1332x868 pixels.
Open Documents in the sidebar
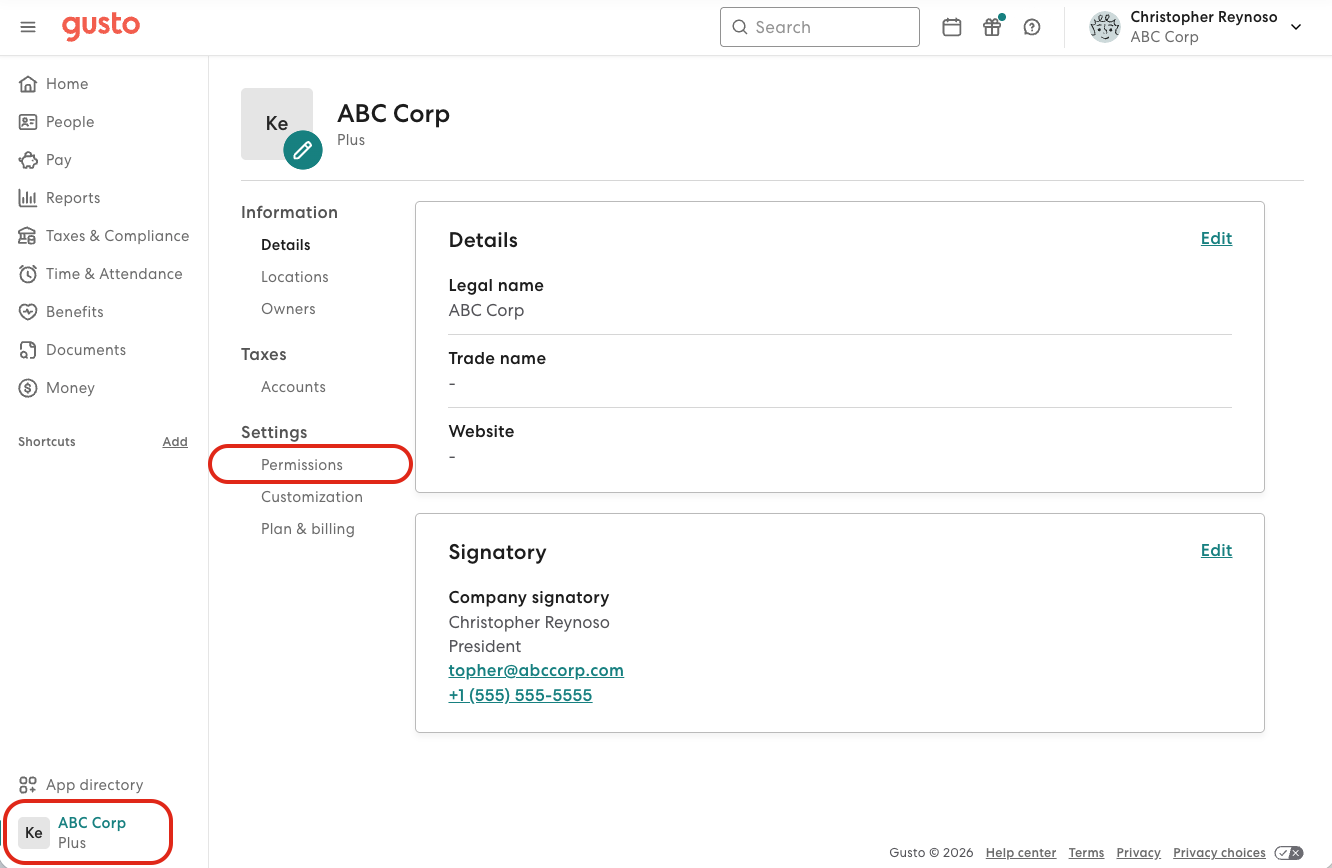pyautogui.click(x=72, y=350)
